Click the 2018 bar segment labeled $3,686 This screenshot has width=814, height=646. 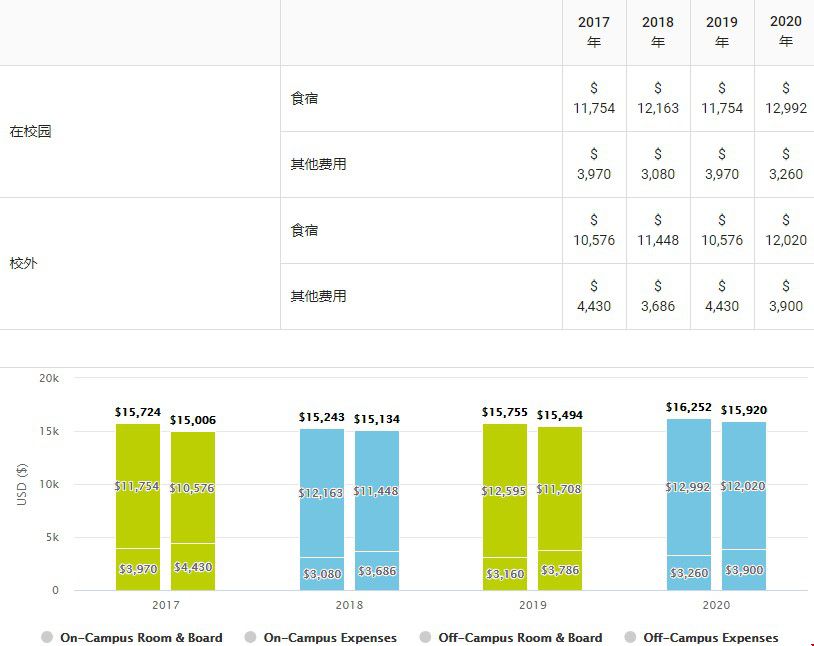pos(377,571)
